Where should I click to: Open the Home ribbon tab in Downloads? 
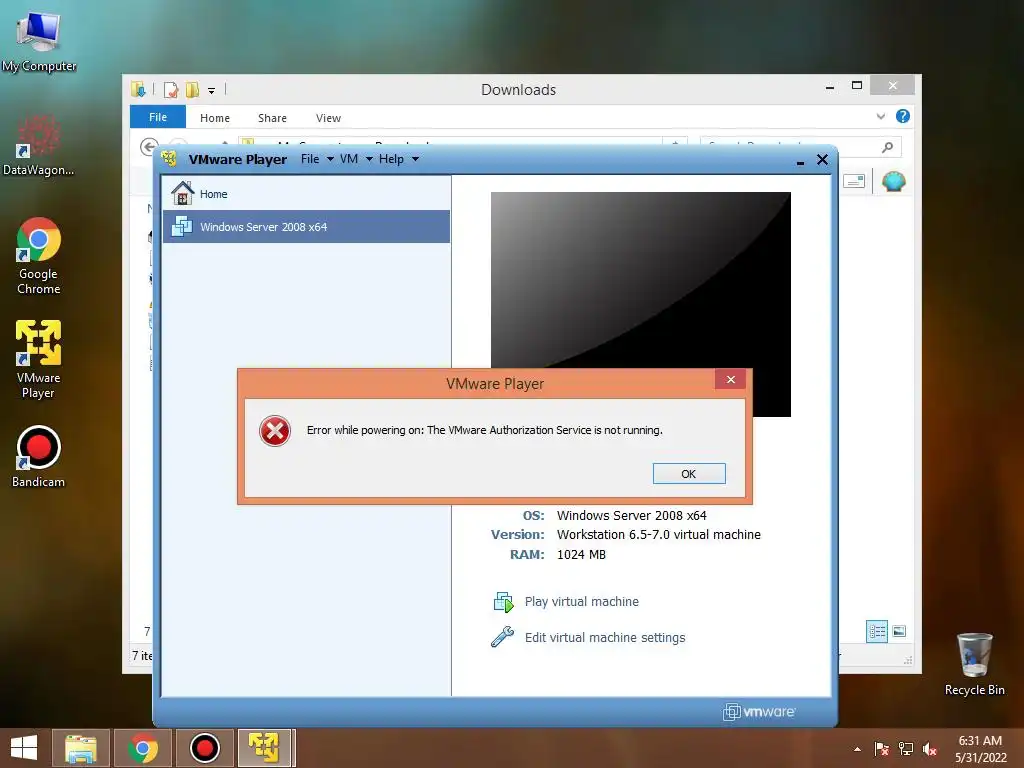point(215,118)
